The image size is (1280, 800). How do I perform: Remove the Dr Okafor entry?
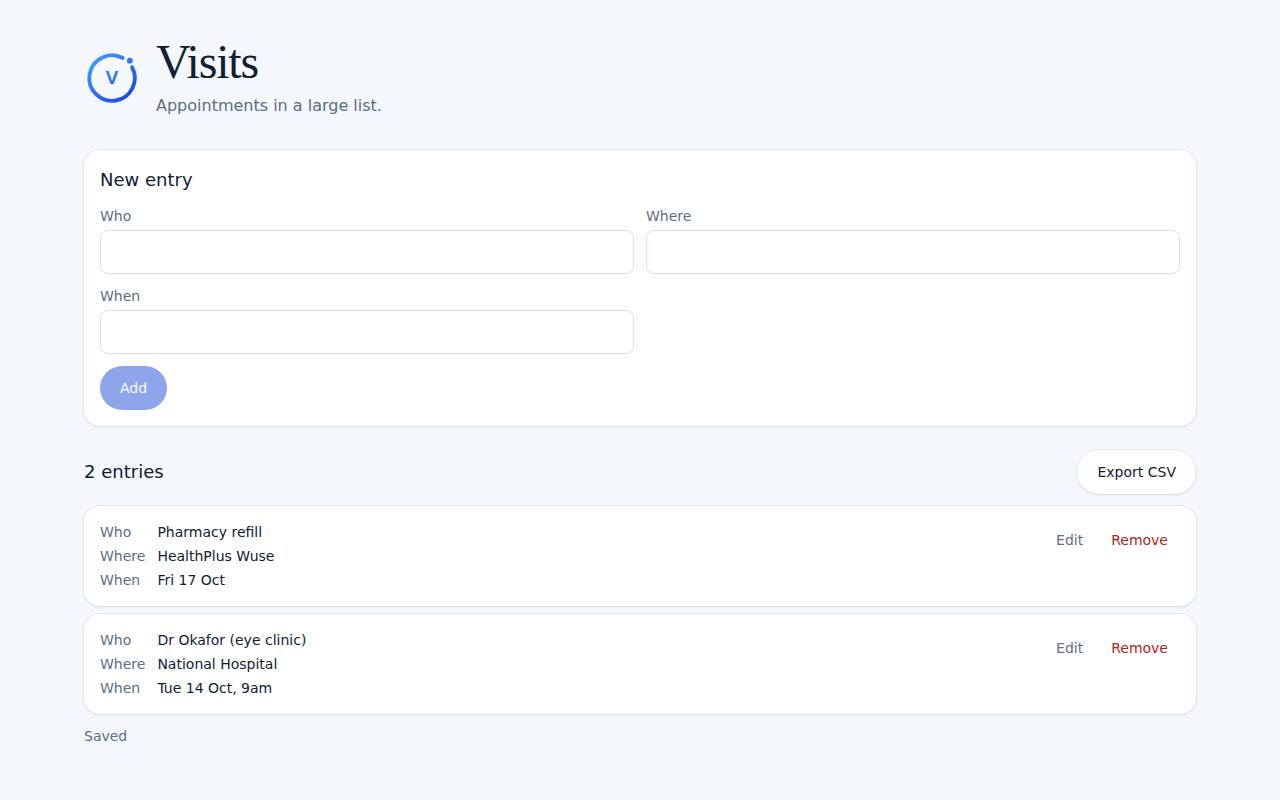1139,648
